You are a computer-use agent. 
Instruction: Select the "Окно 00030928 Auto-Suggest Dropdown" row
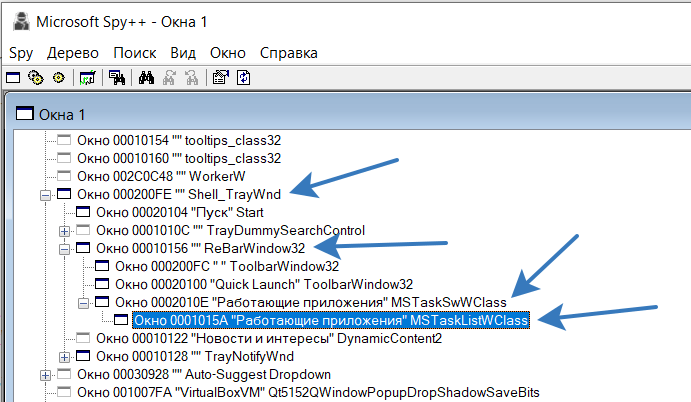tap(204, 374)
